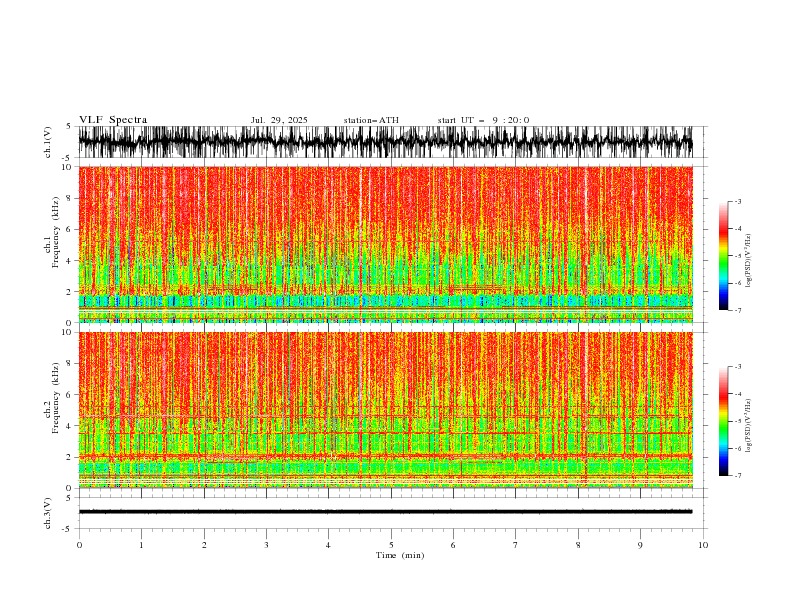Click the ch.1 spectrogram panel
792x612 pixels.
coord(385,244)
